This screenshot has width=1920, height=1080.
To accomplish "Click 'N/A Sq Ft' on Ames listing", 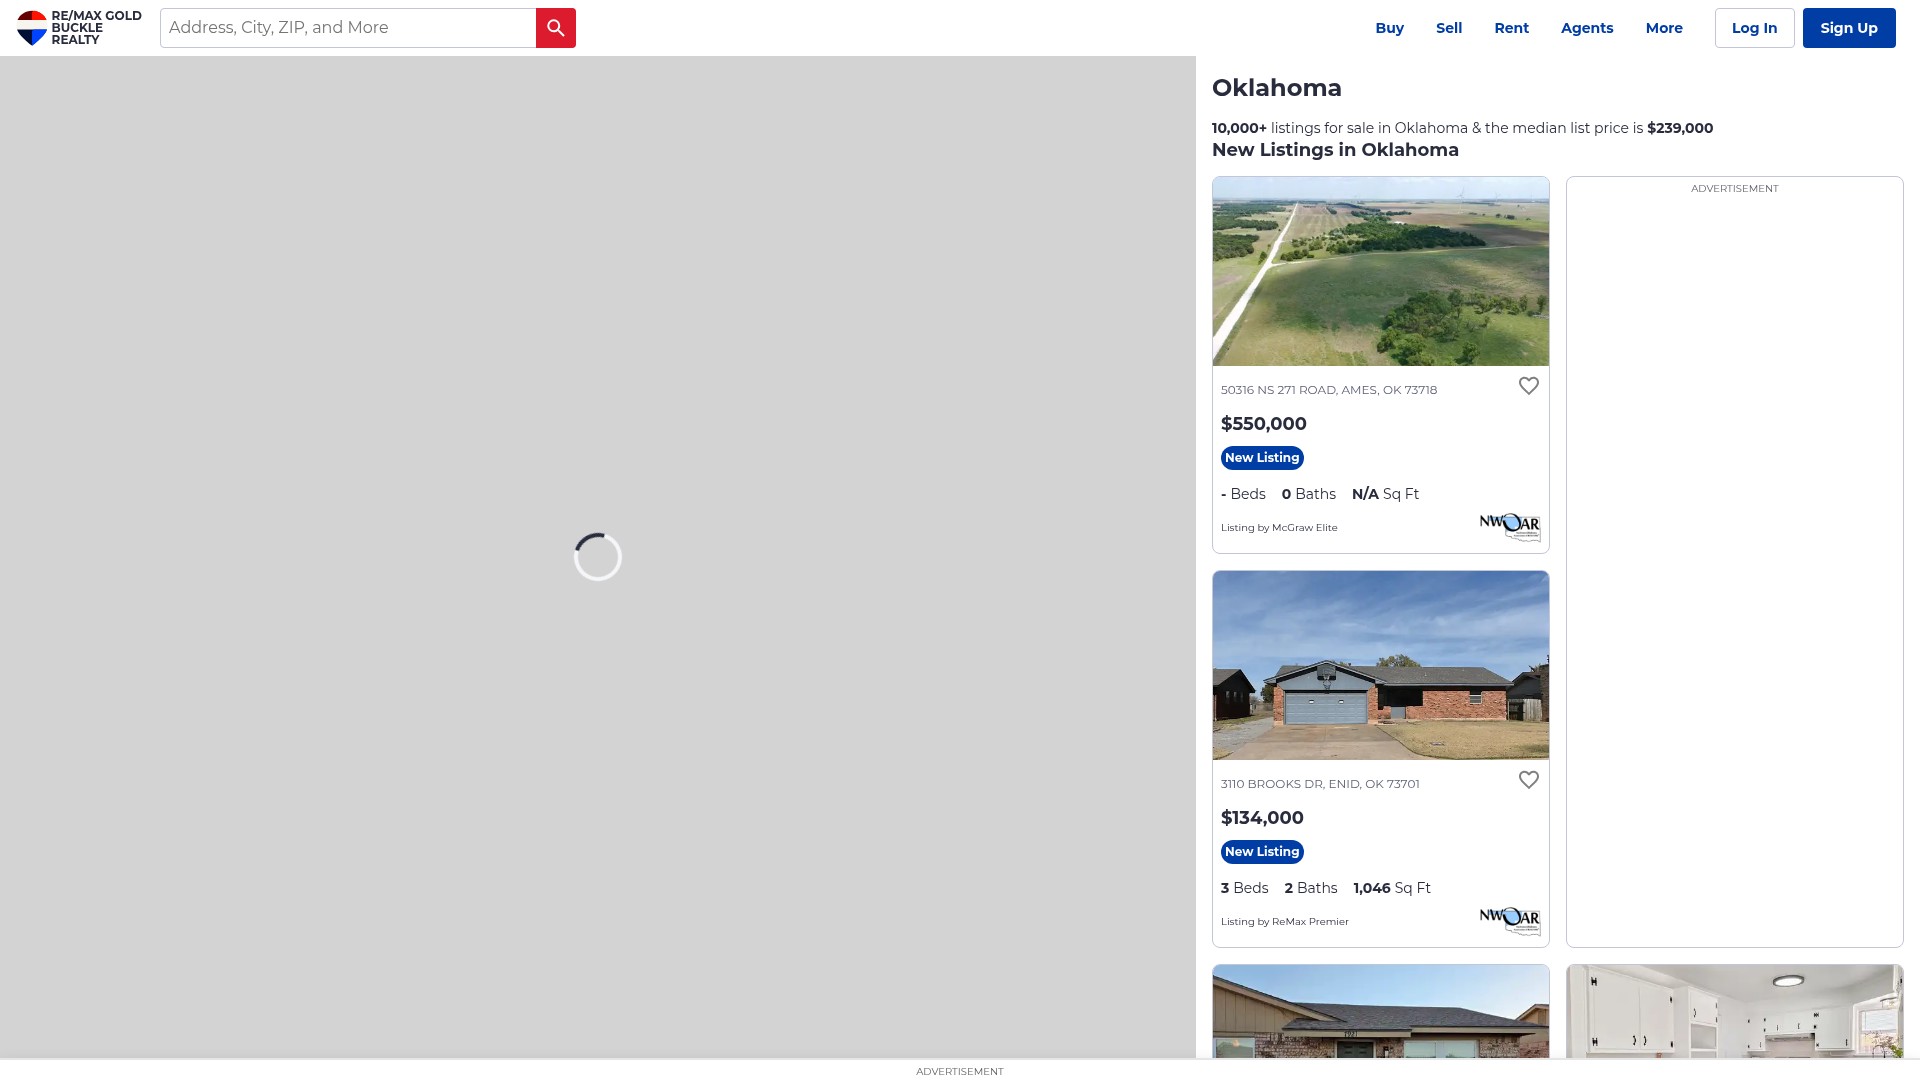I will (x=1385, y=494).
